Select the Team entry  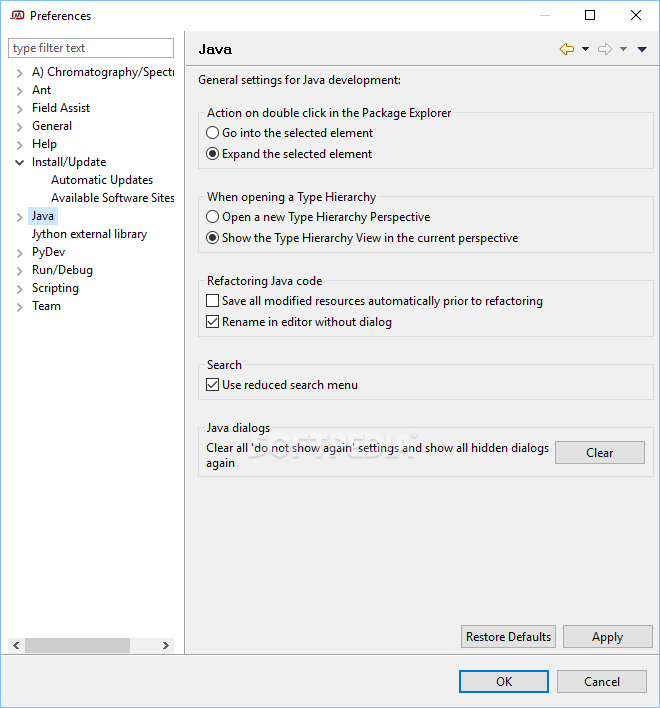pos(46,306)
